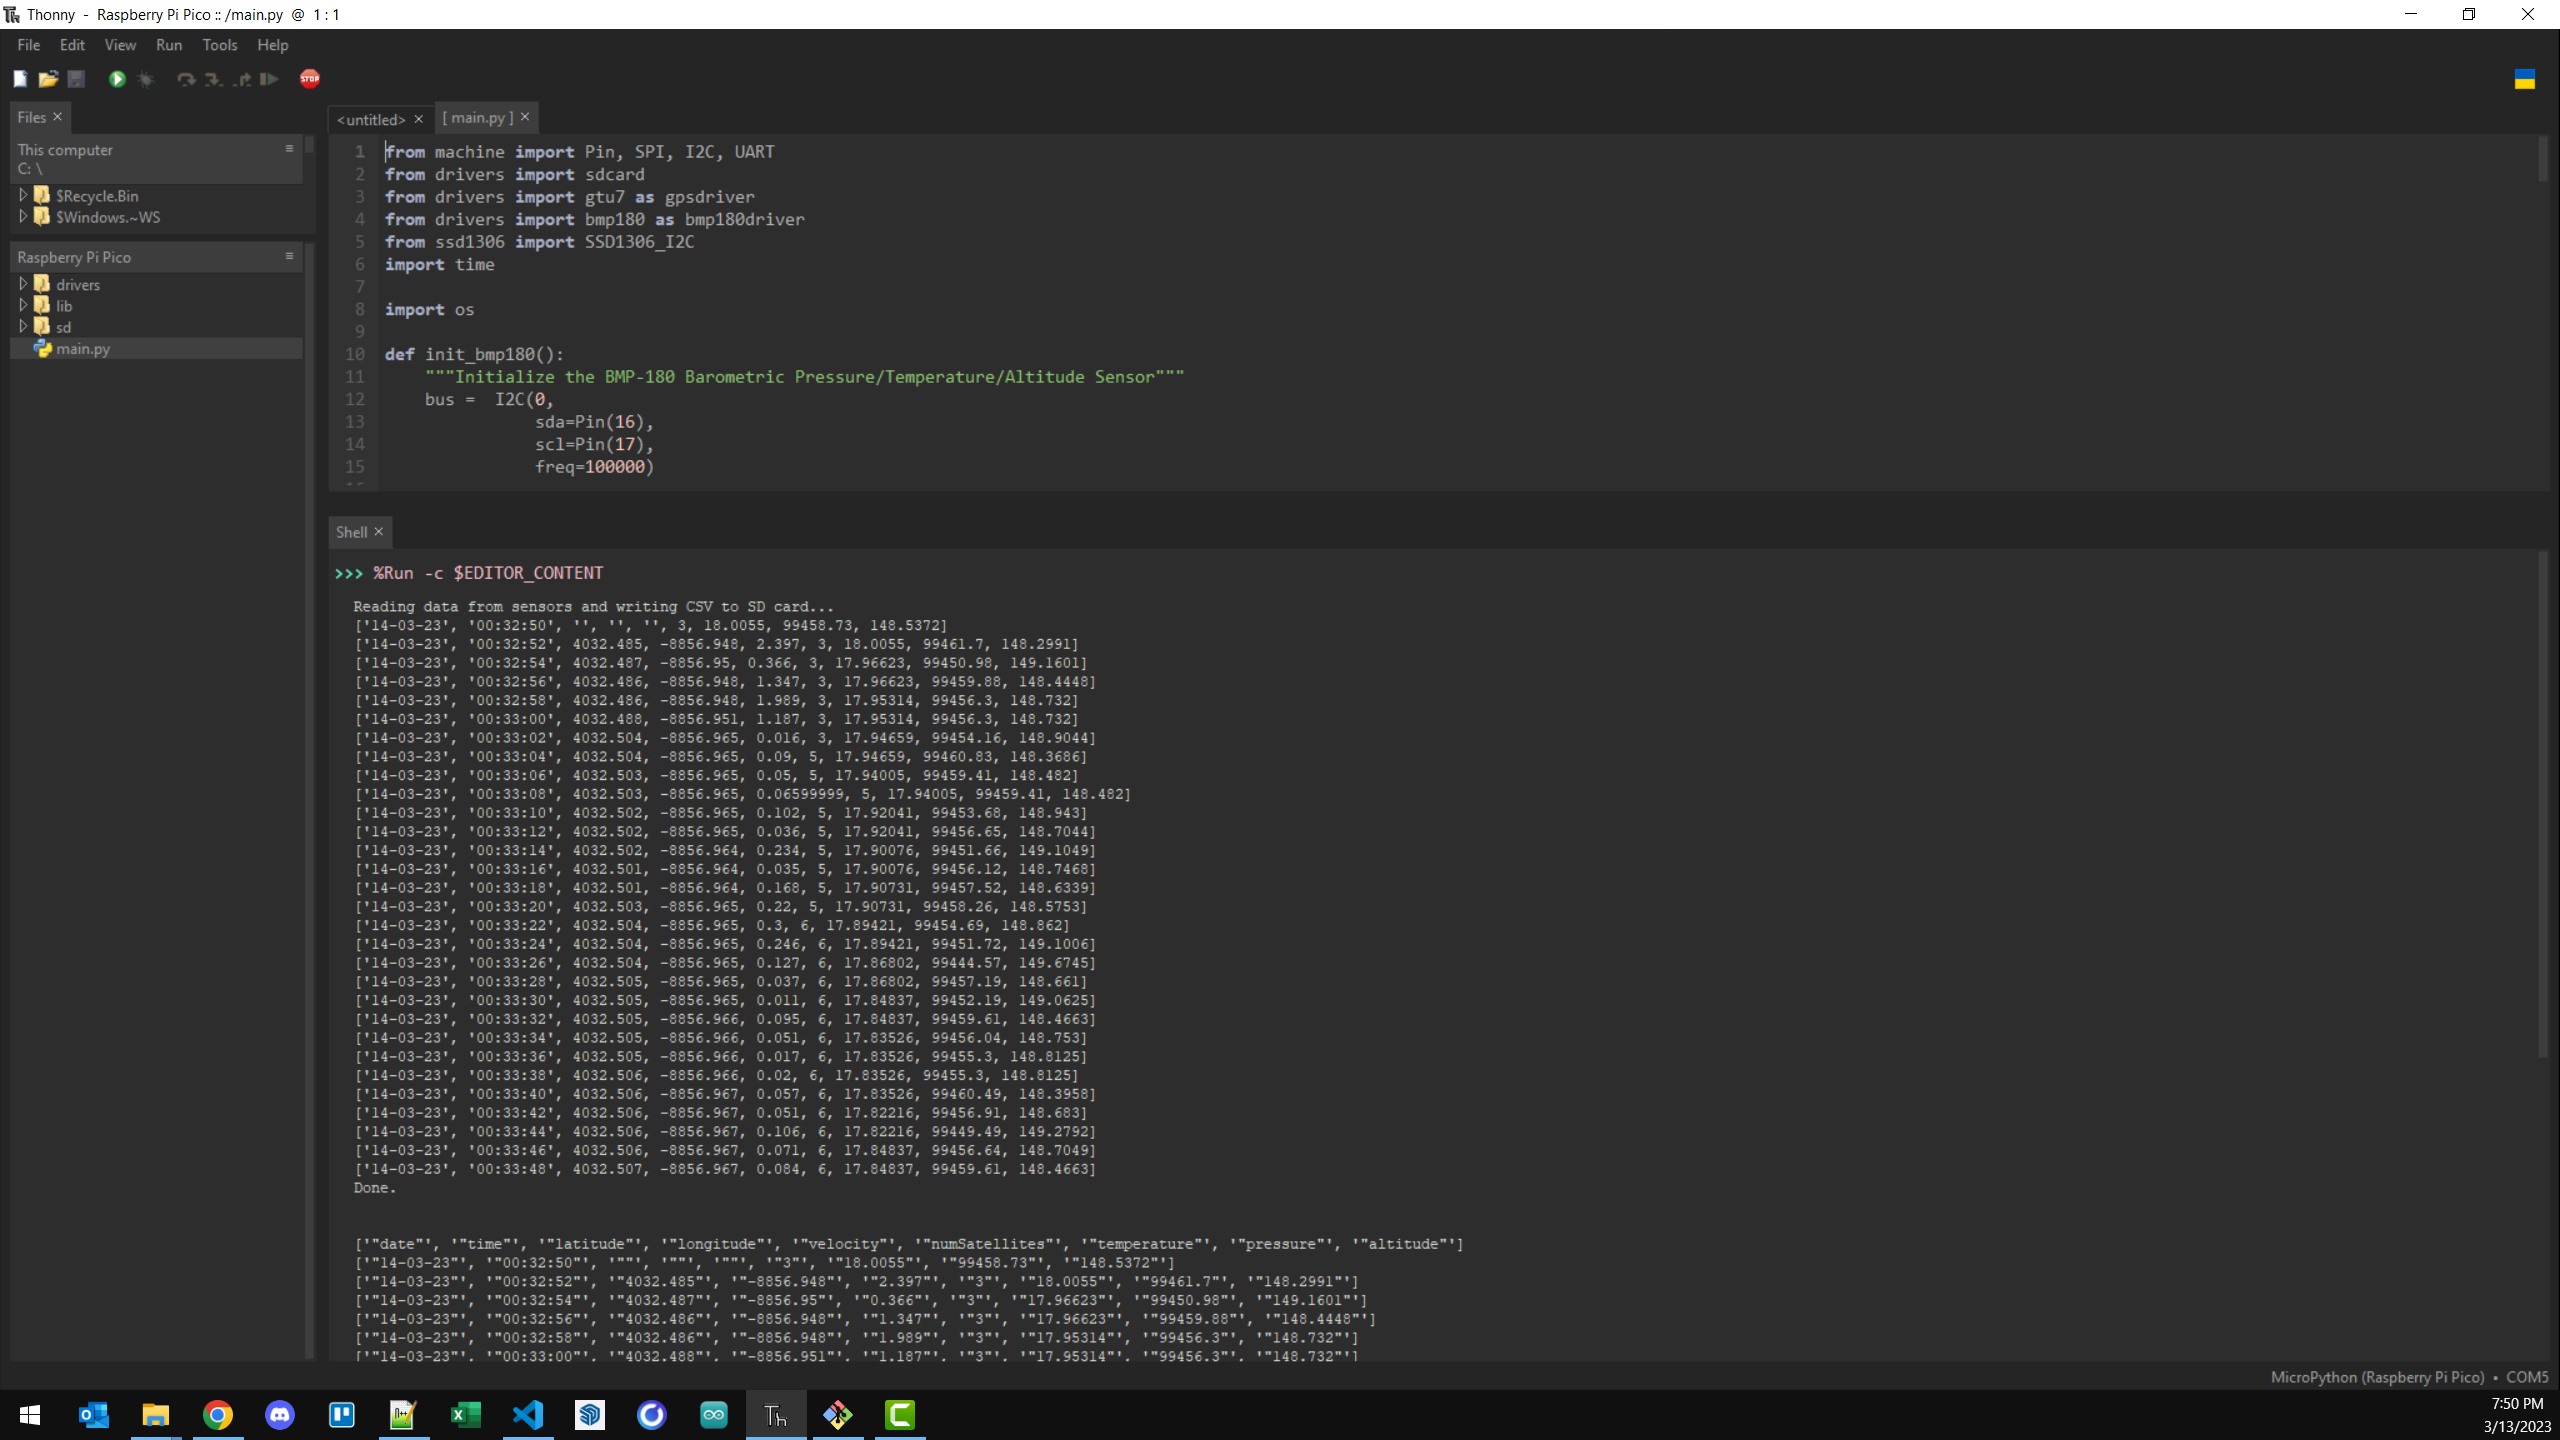Screen dimensions: 2560x1440
Task: Open the View menu
Action: (x=120, y=45)
